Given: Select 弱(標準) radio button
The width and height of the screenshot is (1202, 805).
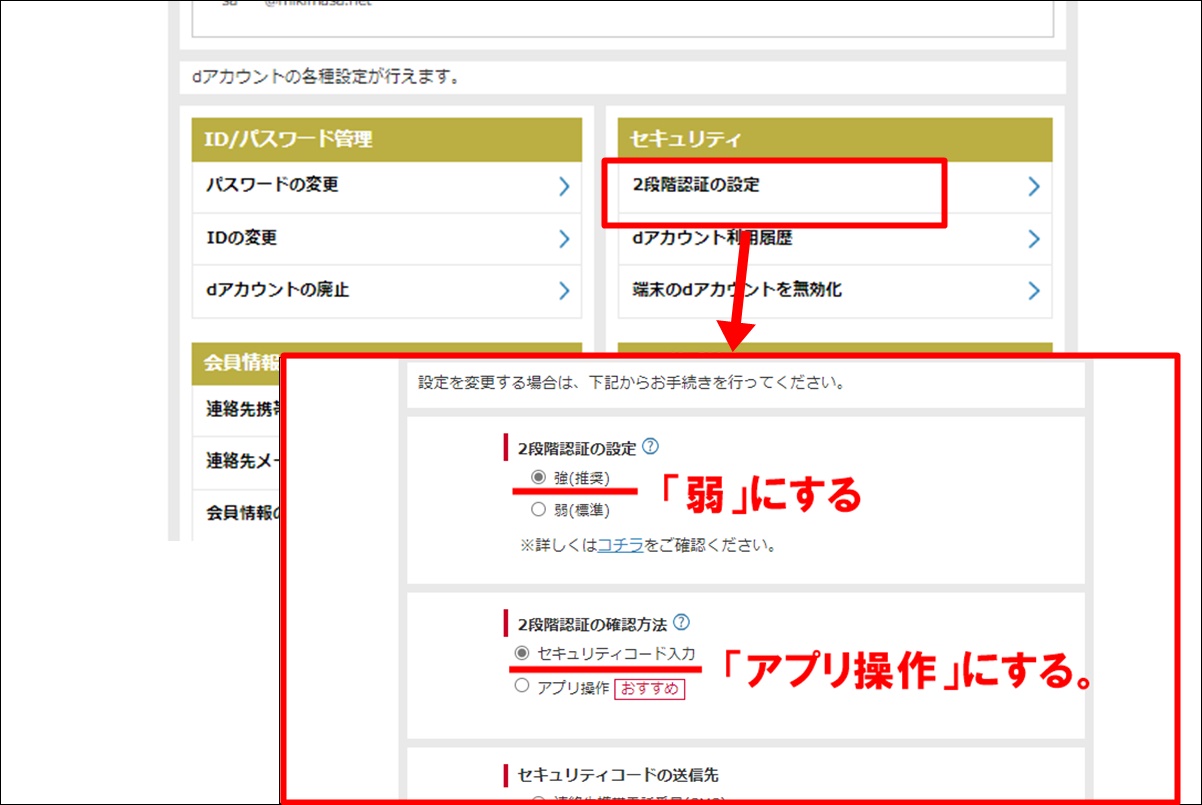Looking at the screenshot, I should [x=539, y=510].
